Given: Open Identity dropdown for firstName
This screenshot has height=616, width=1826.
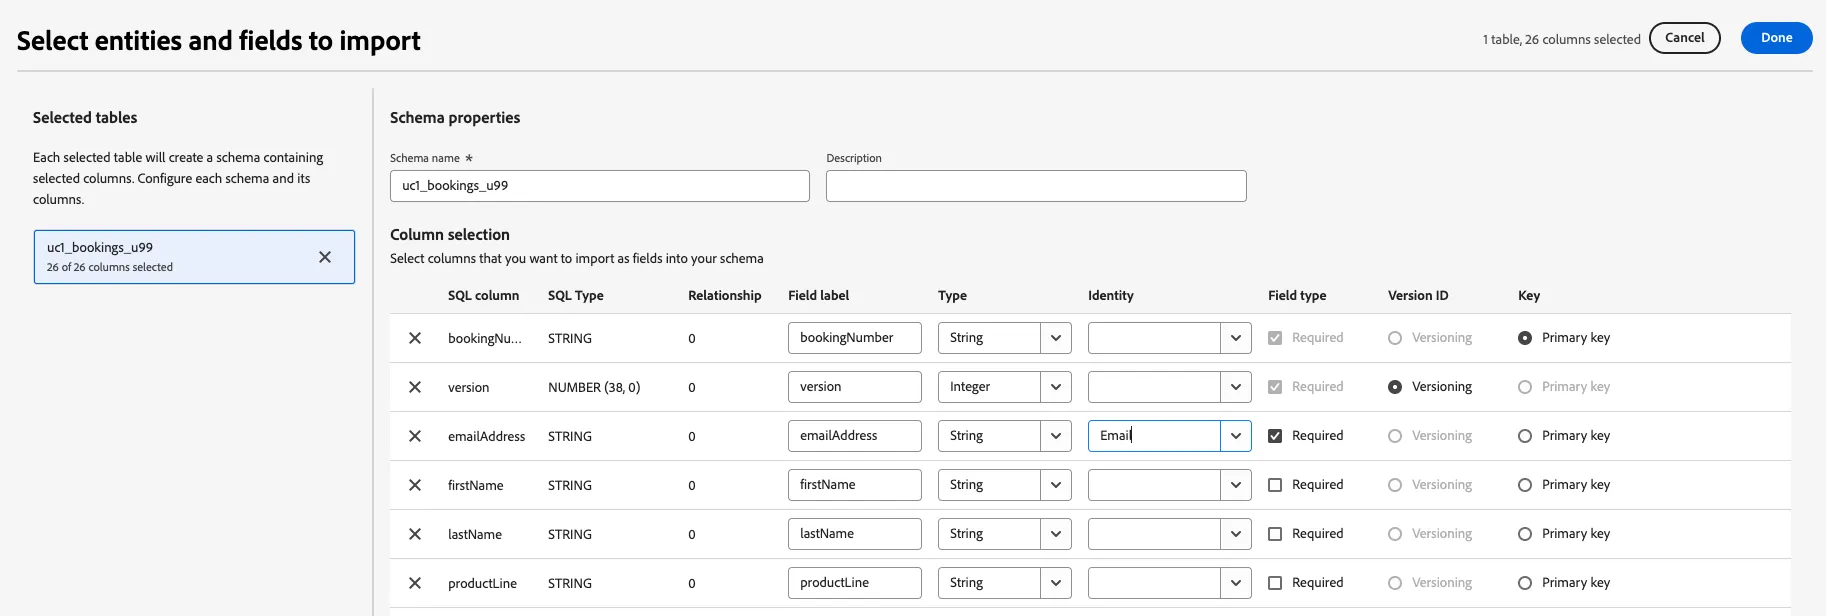Looking at the screenshot, I should 1236,485.
